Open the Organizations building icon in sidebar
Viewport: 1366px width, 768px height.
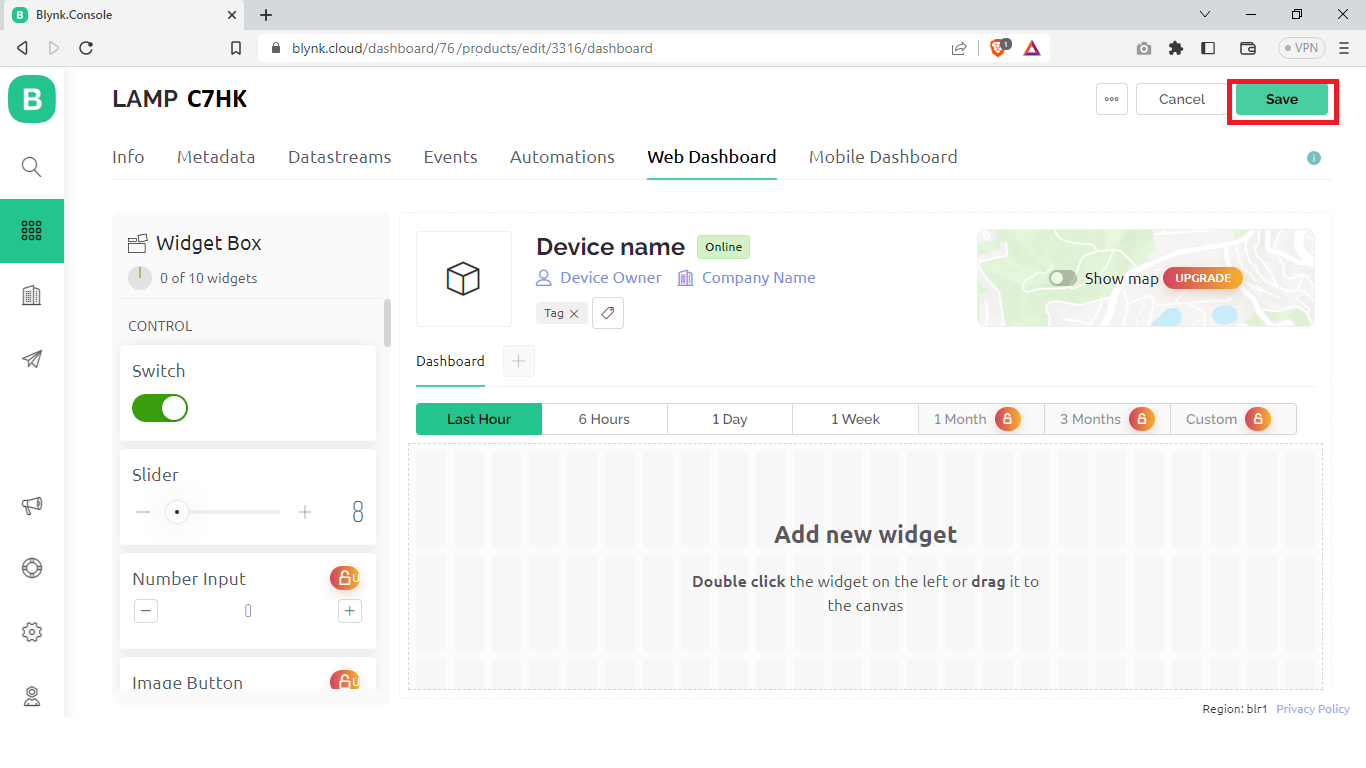(31, 294)
